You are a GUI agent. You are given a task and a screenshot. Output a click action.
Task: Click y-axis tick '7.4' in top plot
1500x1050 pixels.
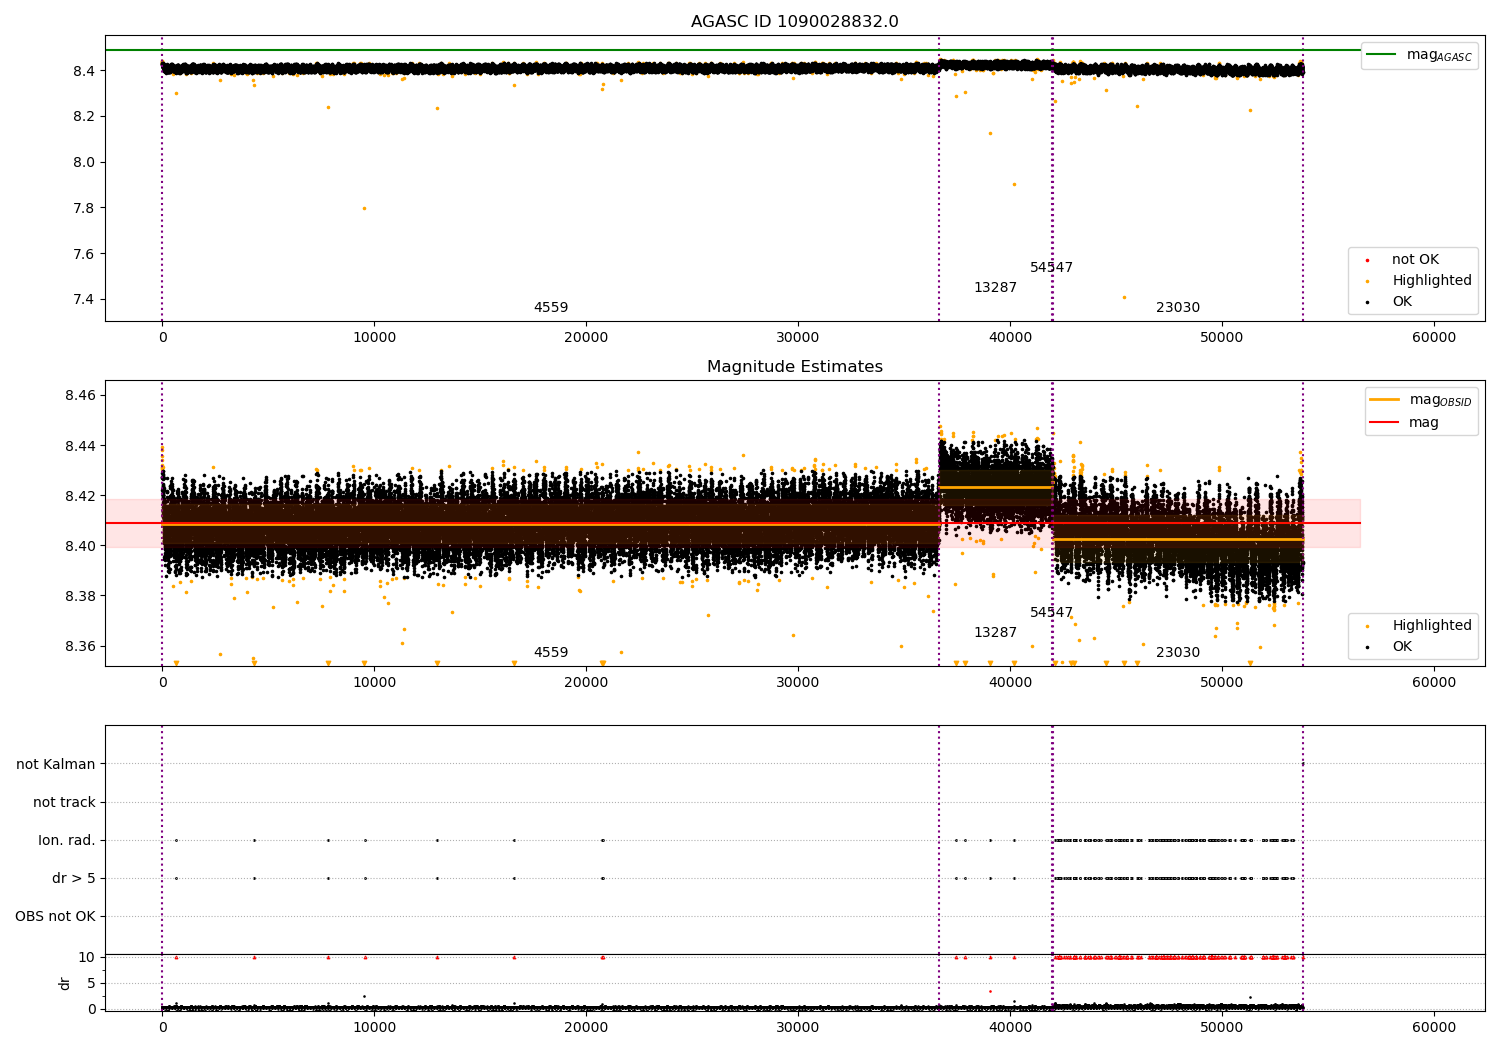(x=84, y=300)
